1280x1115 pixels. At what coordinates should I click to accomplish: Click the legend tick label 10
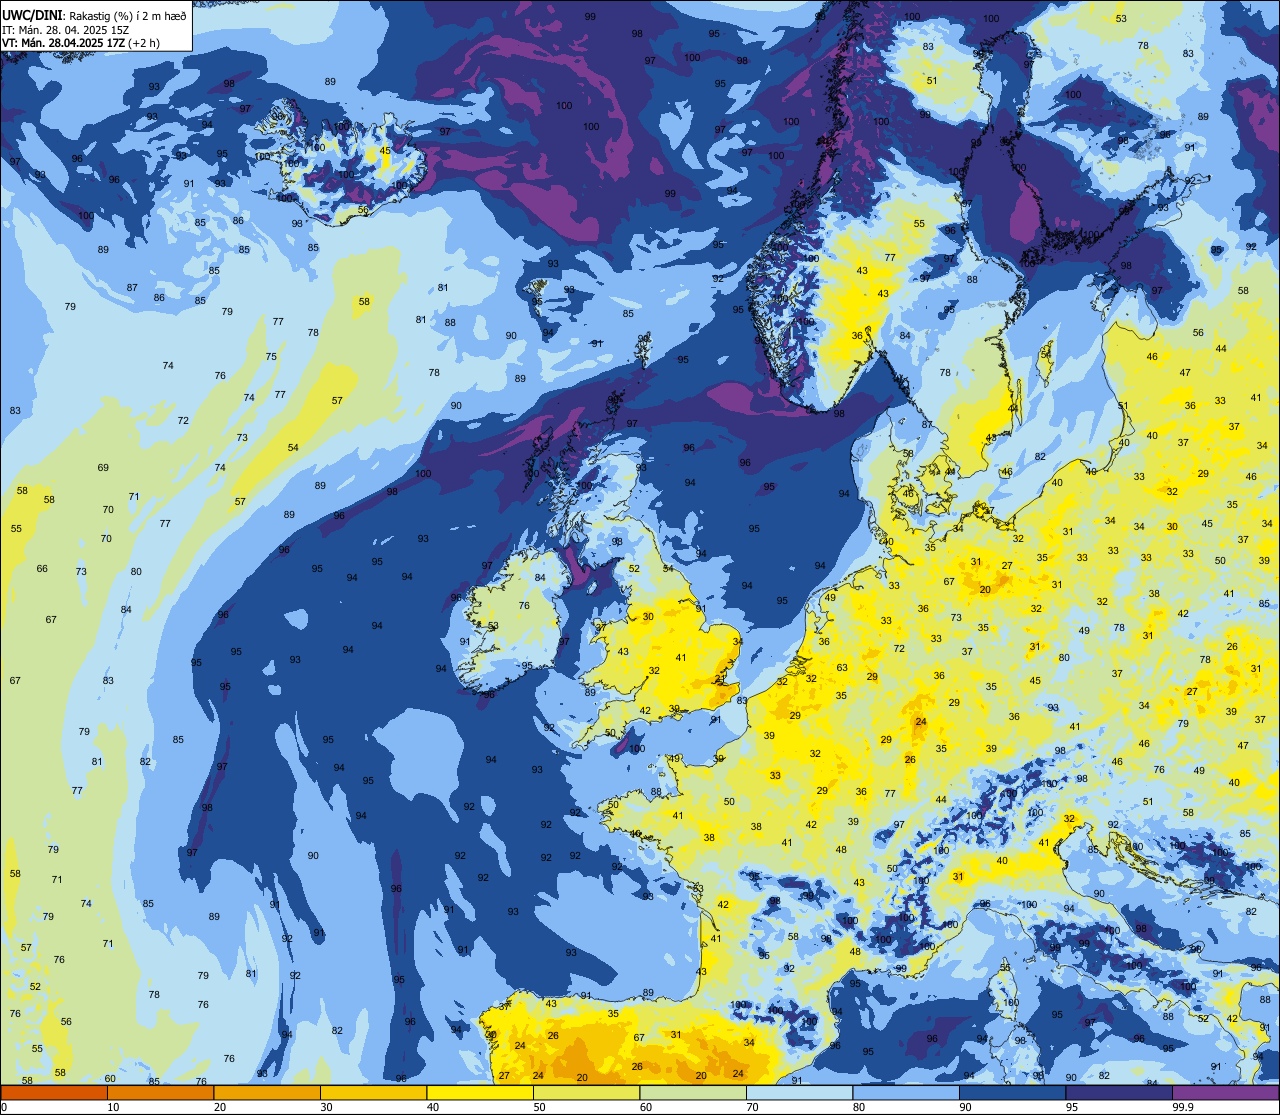pos(113,1106)
